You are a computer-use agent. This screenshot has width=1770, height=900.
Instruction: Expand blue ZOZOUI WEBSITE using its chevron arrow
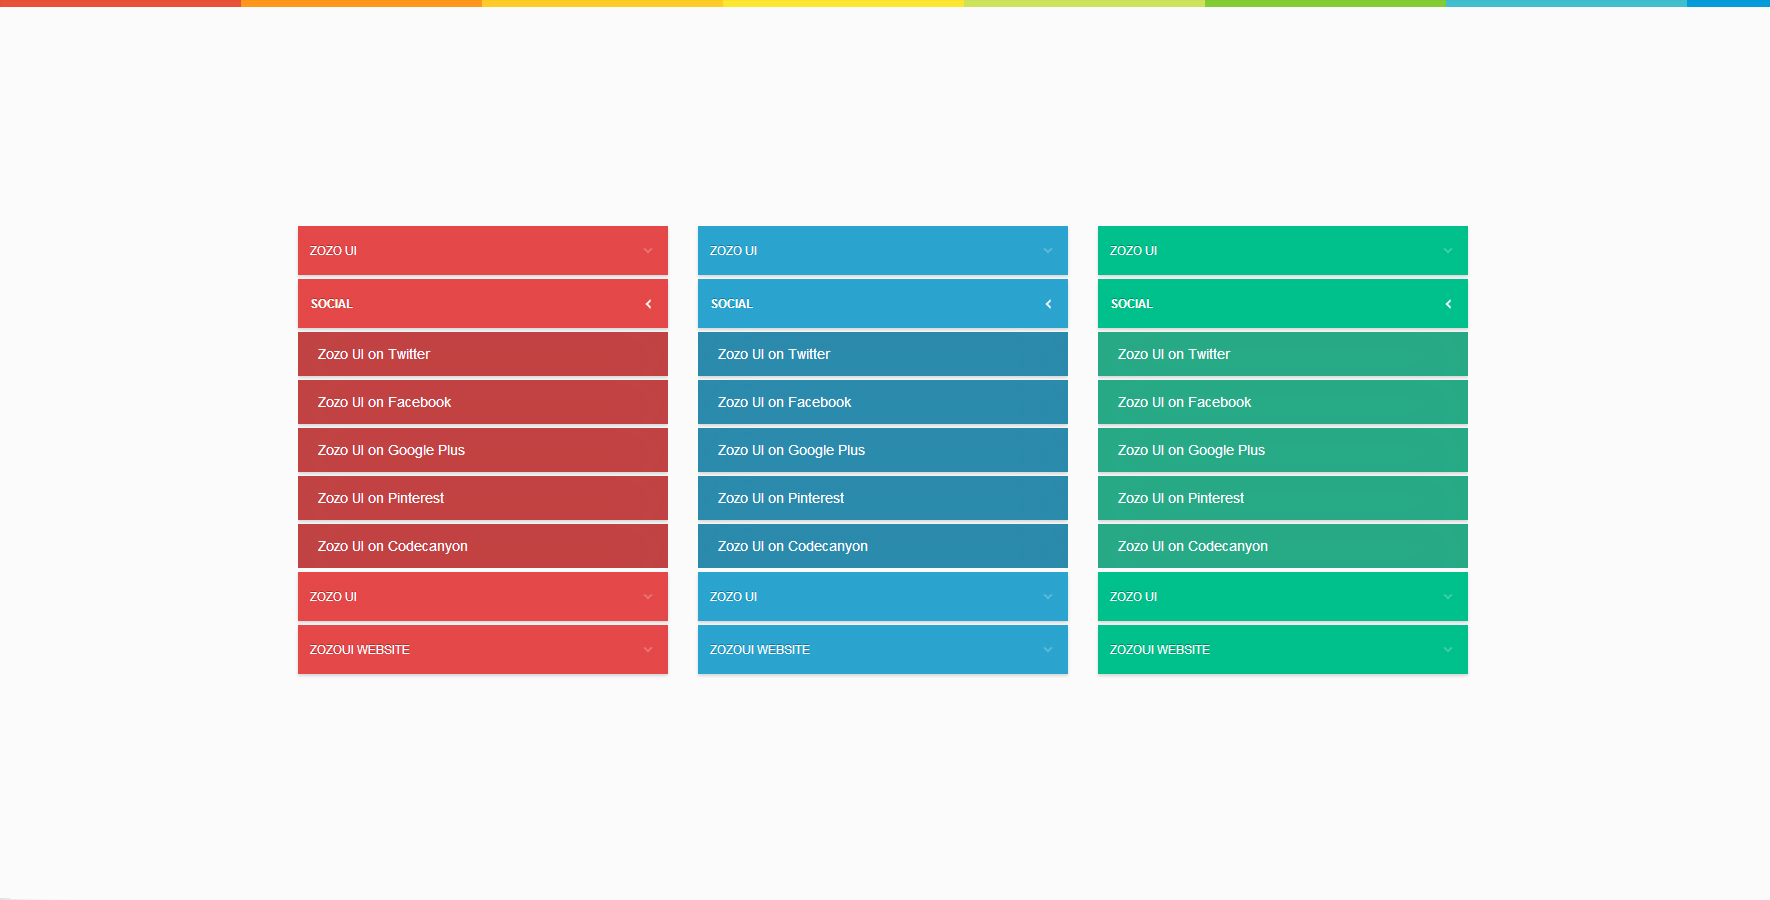(x=1048, y=650)
